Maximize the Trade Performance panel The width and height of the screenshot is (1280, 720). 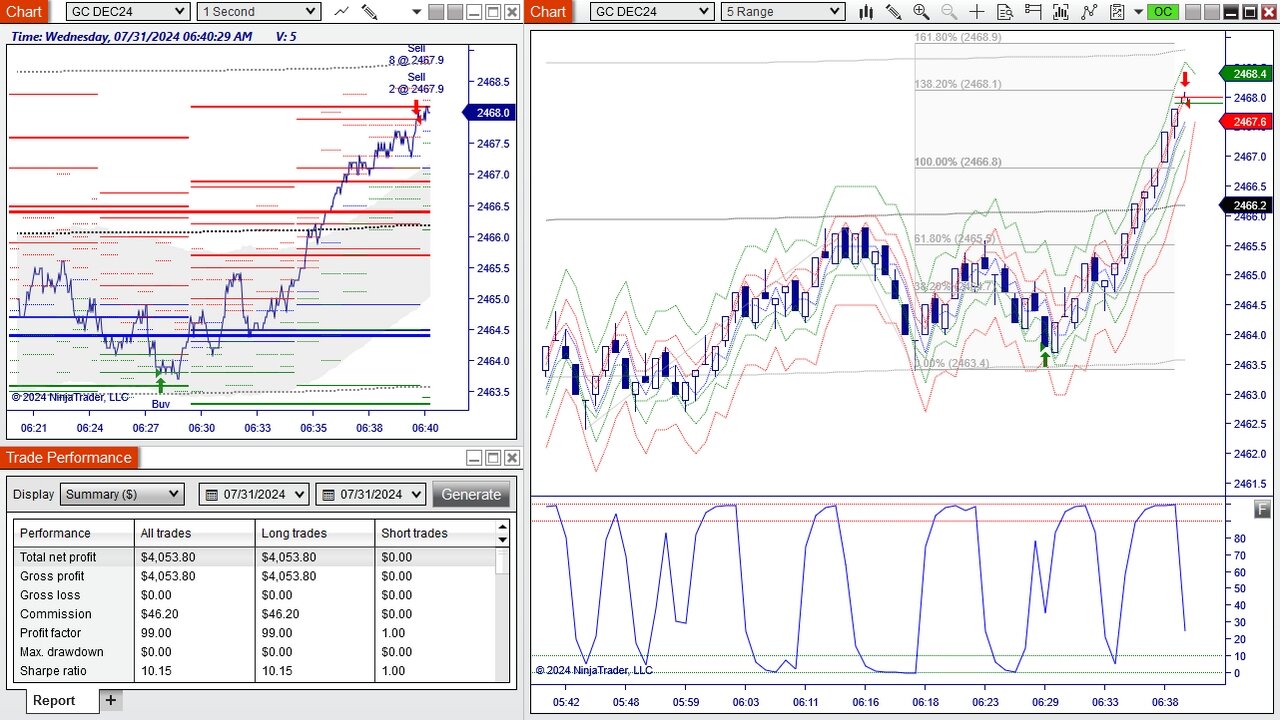(x=493, y=458)
